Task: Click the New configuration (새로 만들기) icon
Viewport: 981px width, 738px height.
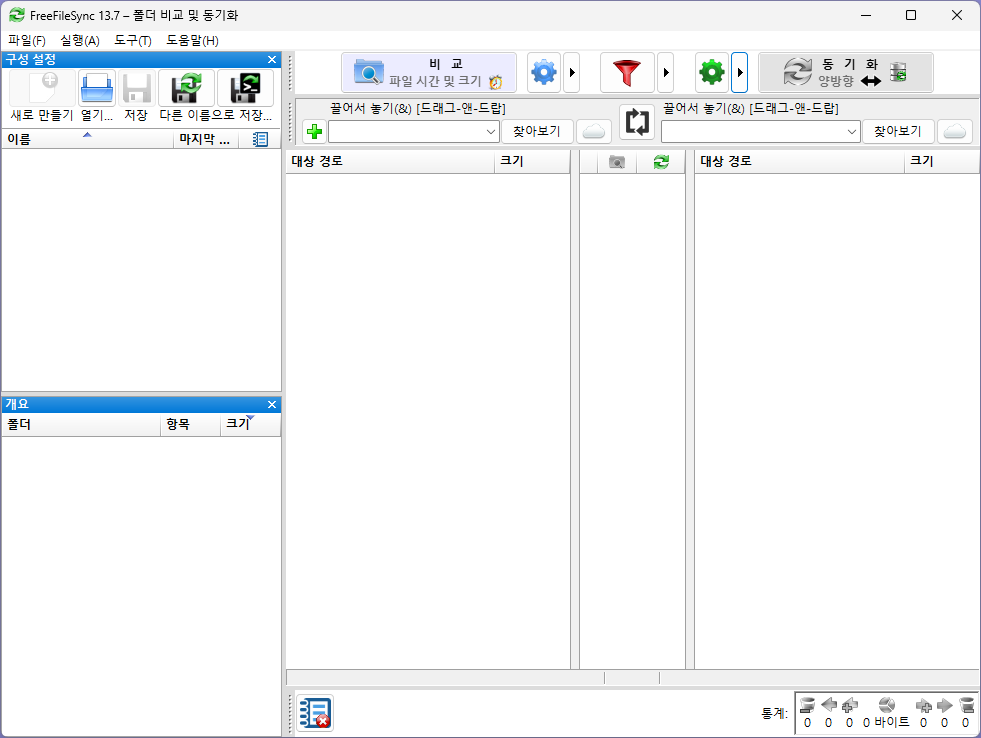Action: (x=42, y=88)
